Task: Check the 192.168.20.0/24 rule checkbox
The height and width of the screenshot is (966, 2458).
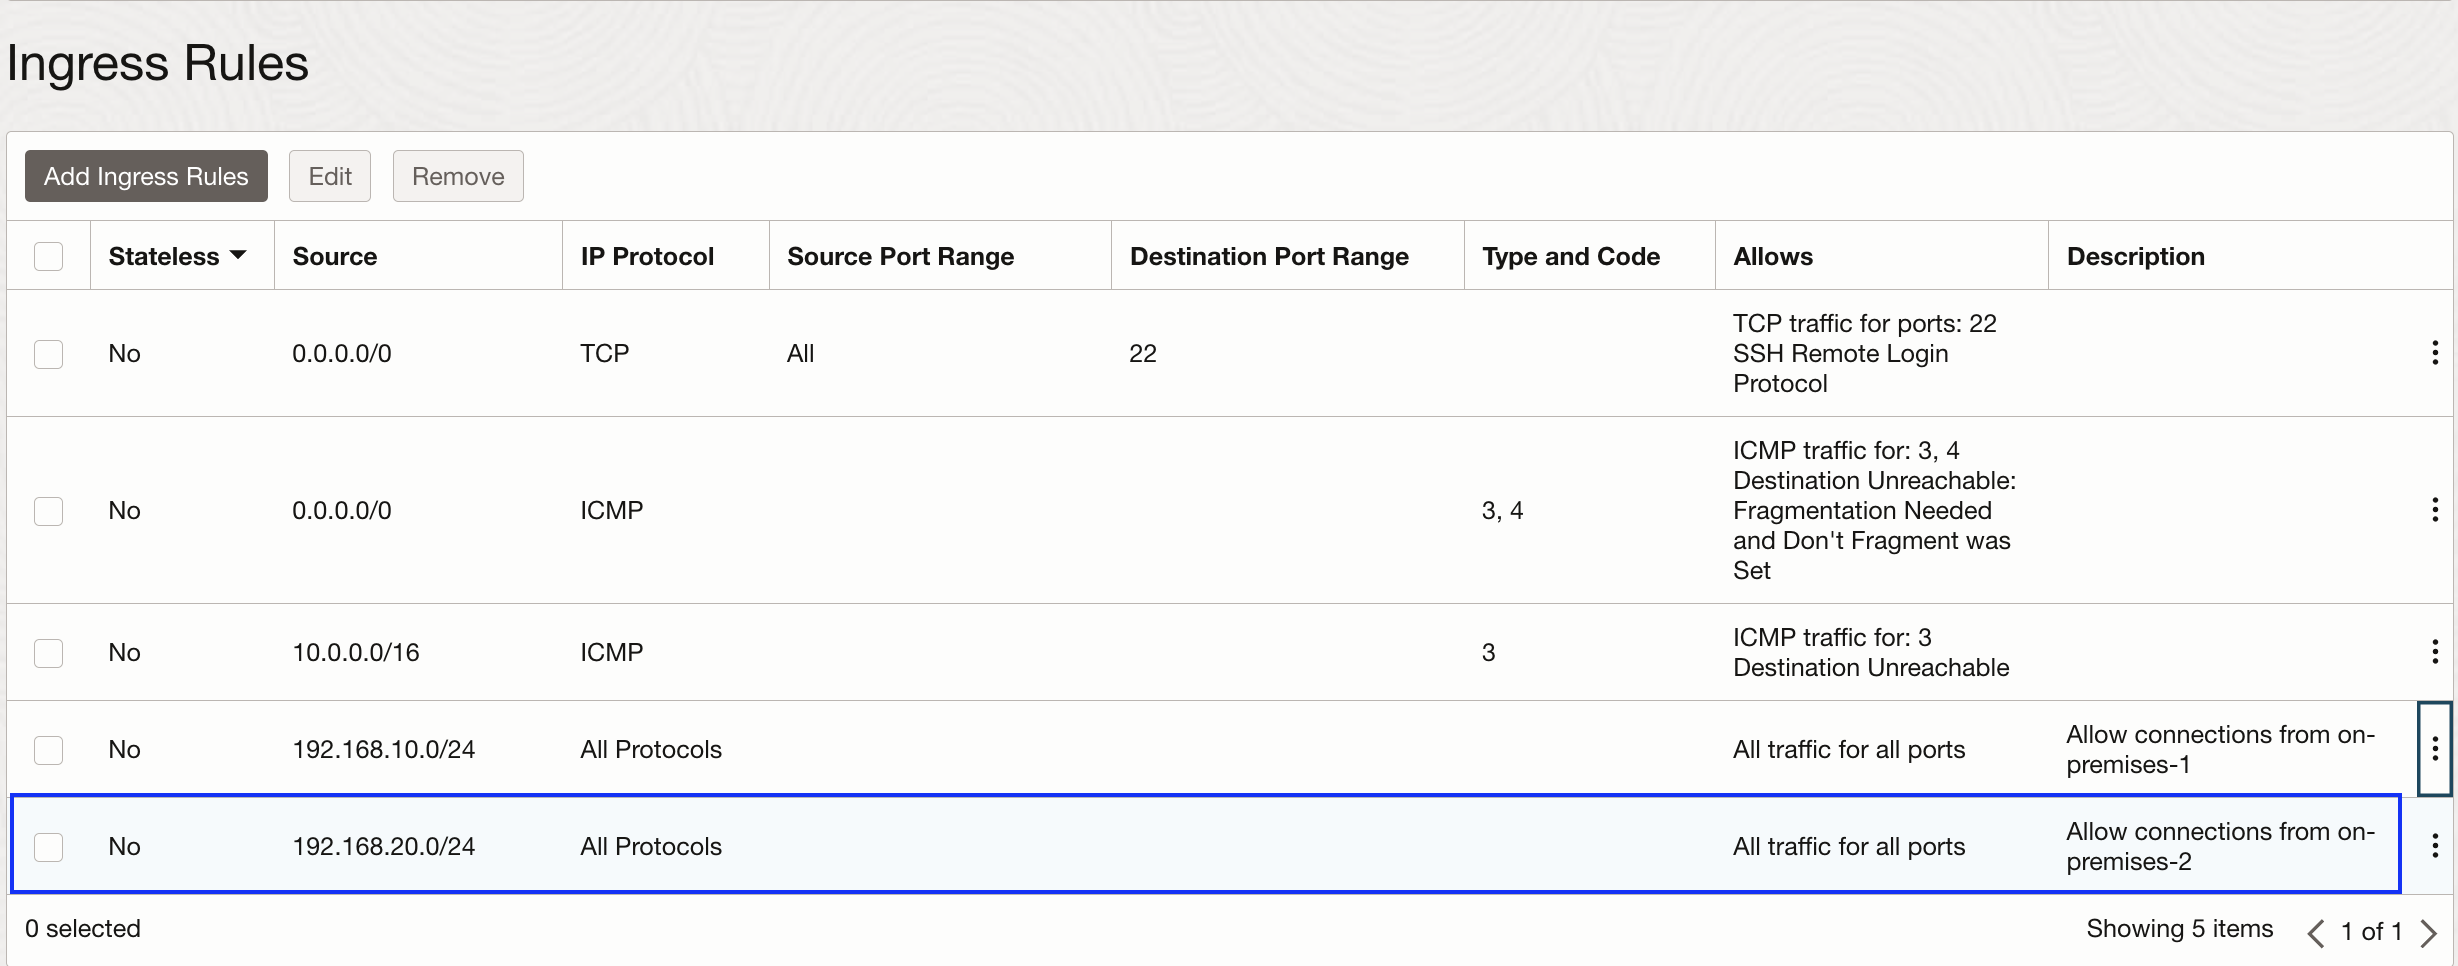Action: tap(48, 847)
